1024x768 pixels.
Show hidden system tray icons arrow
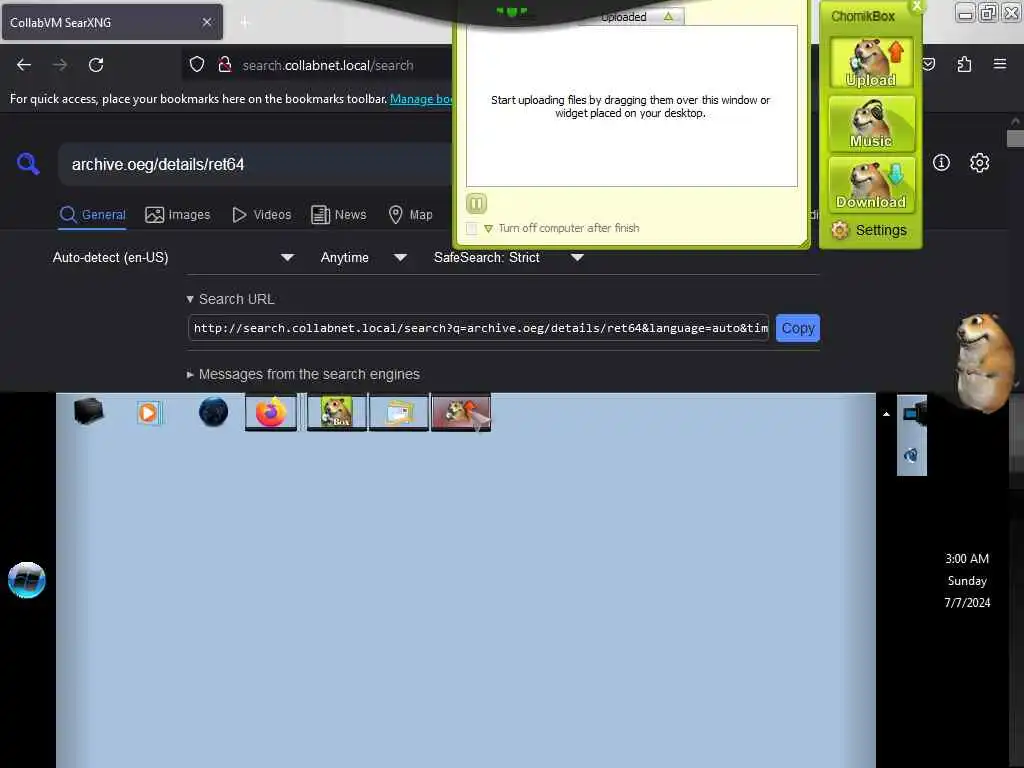pos(886,414)
